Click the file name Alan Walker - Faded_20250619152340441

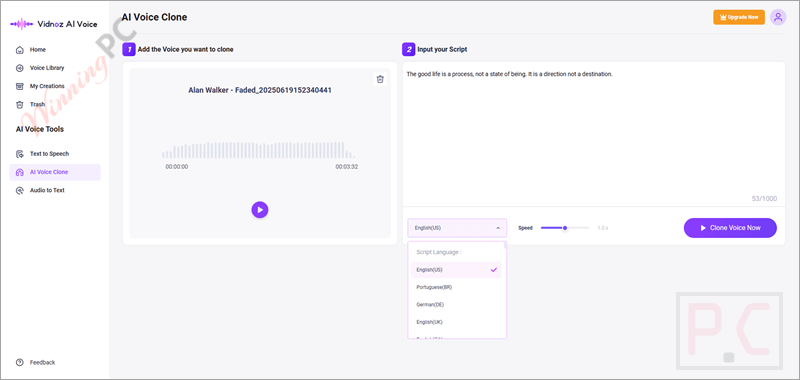point(260,90)
